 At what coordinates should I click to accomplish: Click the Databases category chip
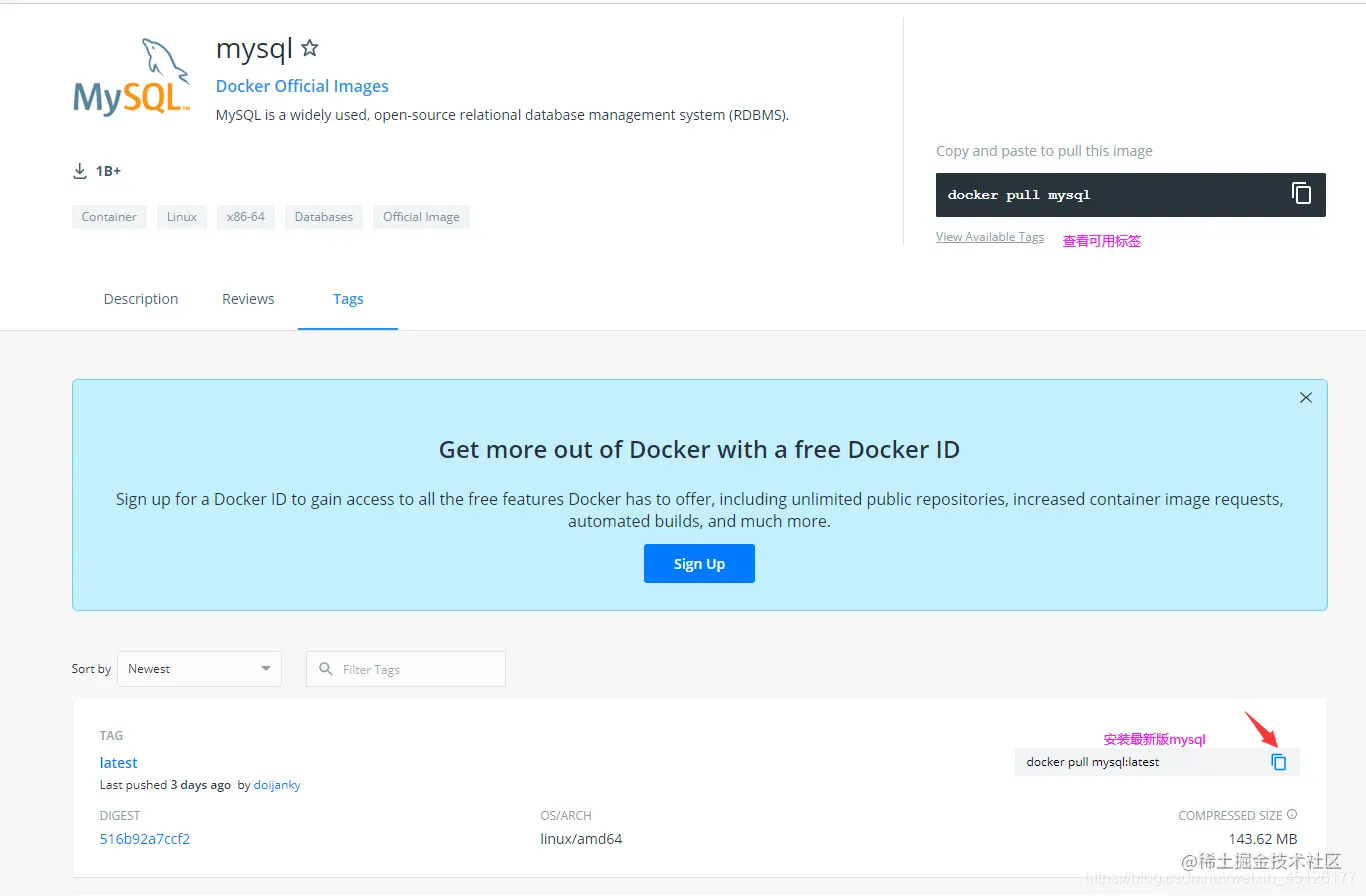(324, 217)
